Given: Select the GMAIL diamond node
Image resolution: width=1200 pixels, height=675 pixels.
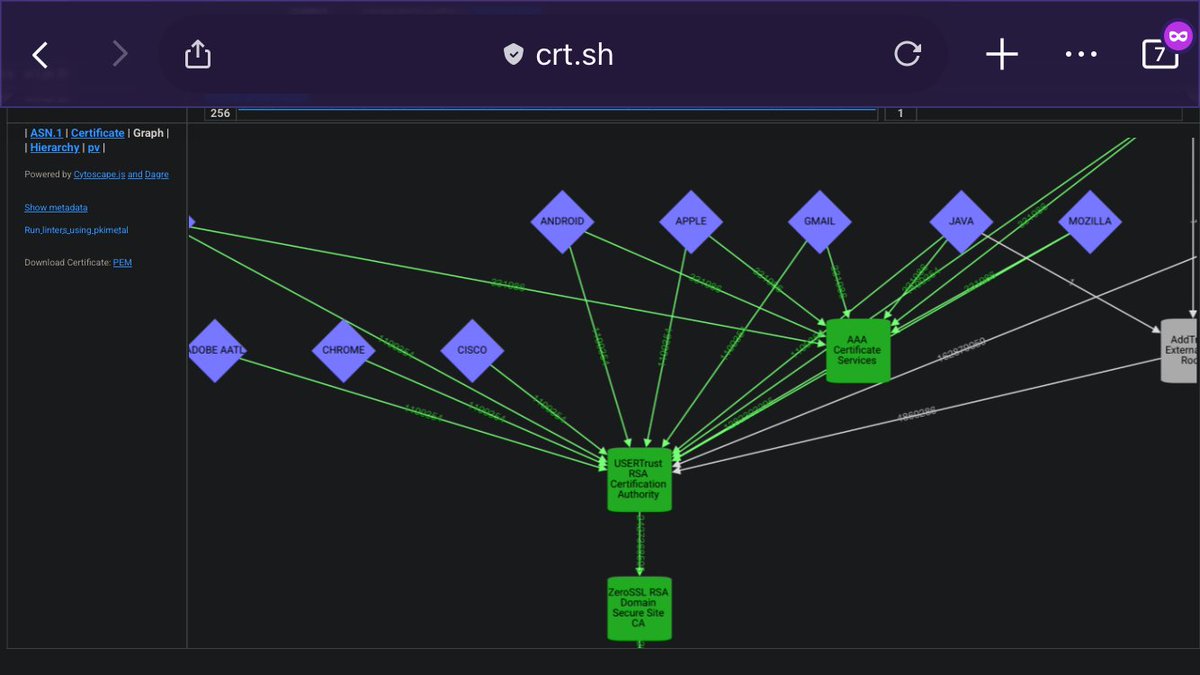Looking at the screenshot, I should click(x=820, y=221).
